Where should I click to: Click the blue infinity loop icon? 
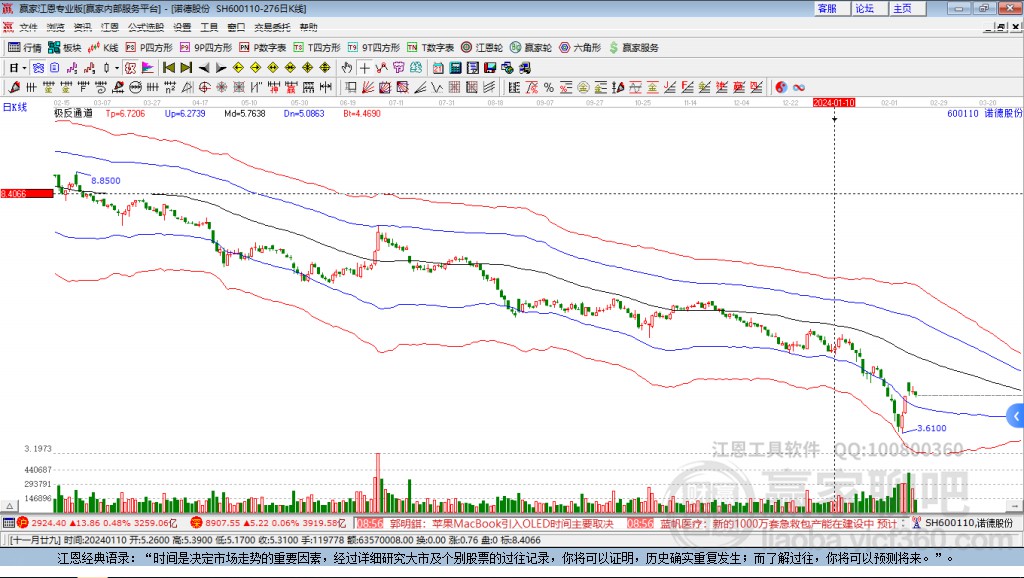point(799,87)
